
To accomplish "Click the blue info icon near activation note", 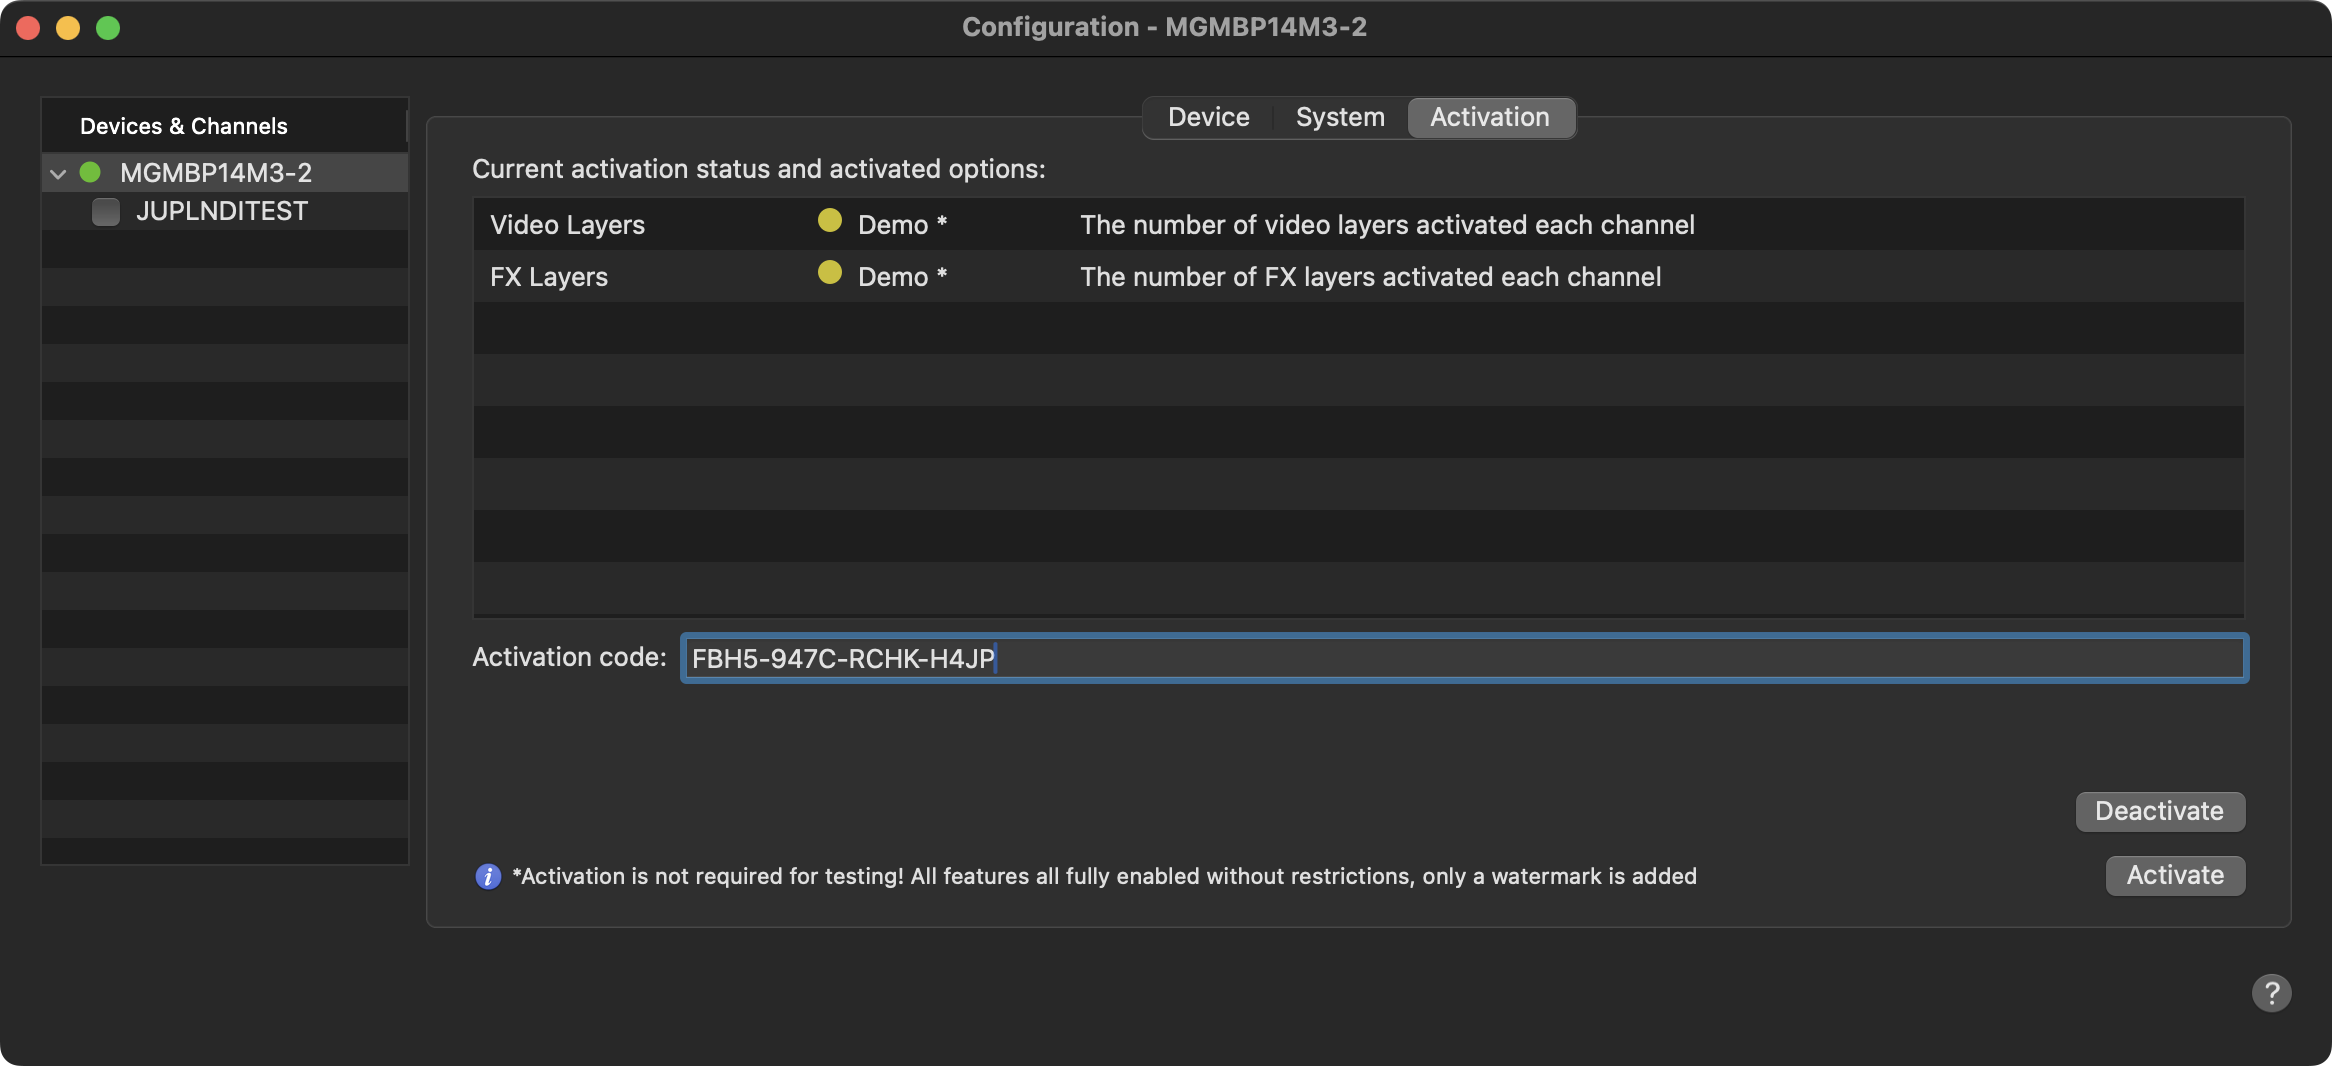I will [488, 877].
